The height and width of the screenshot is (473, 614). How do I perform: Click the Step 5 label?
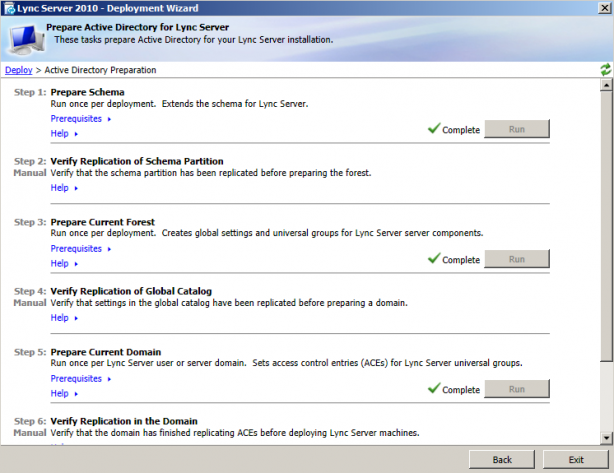point(30,352)
